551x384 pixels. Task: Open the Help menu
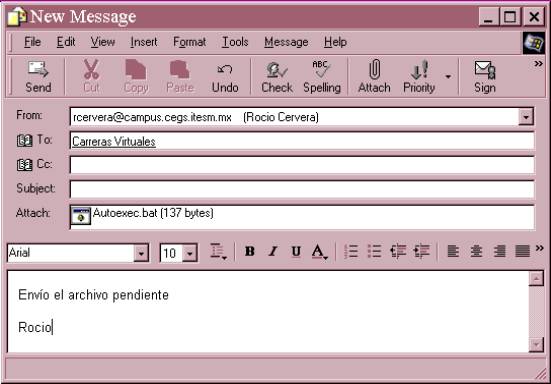335,42
